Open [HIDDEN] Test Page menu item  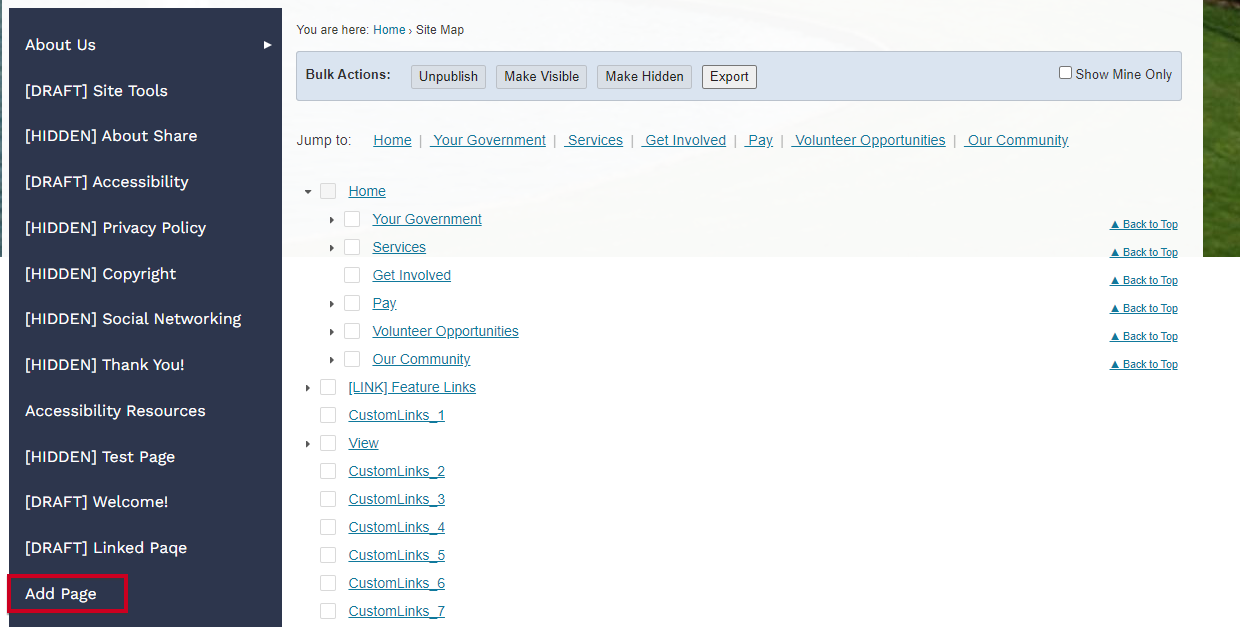(100, 457)
